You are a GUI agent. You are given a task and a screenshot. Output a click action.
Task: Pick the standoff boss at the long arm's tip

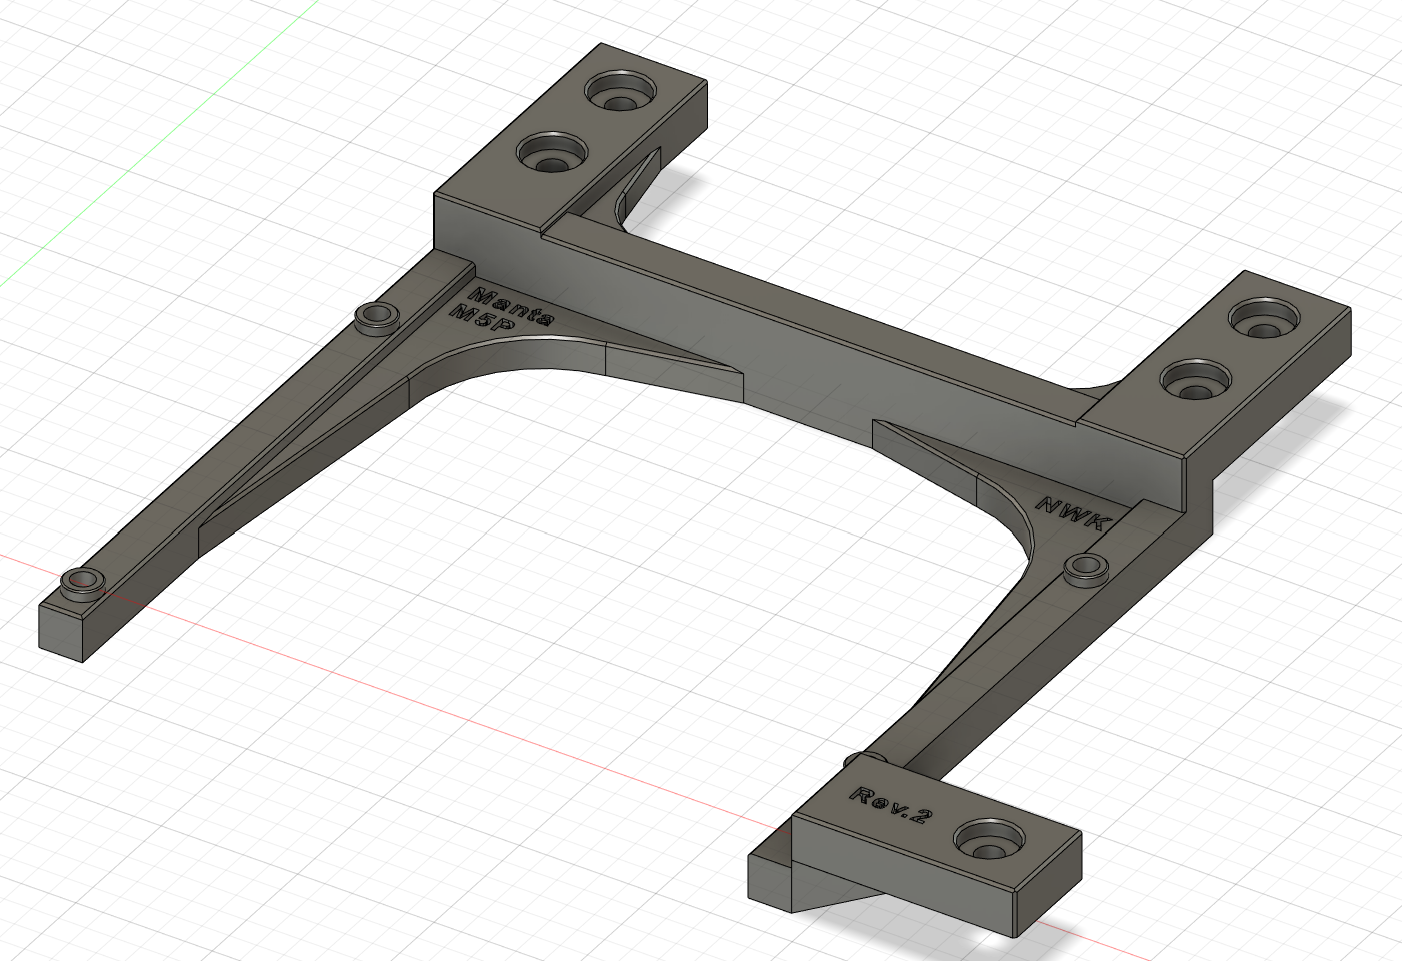pyautogui.click(x=81, y=583)
